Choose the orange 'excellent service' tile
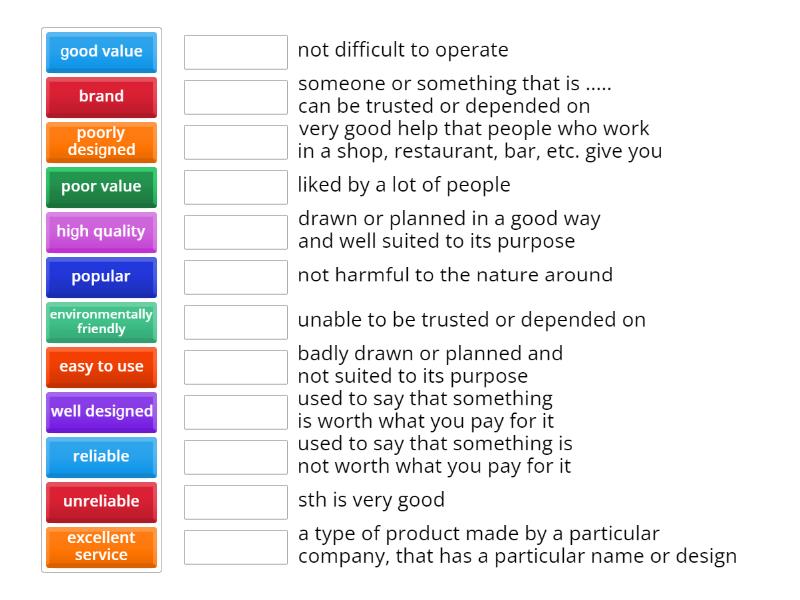Screen dimensions: 800x600 tap(101, 547)
